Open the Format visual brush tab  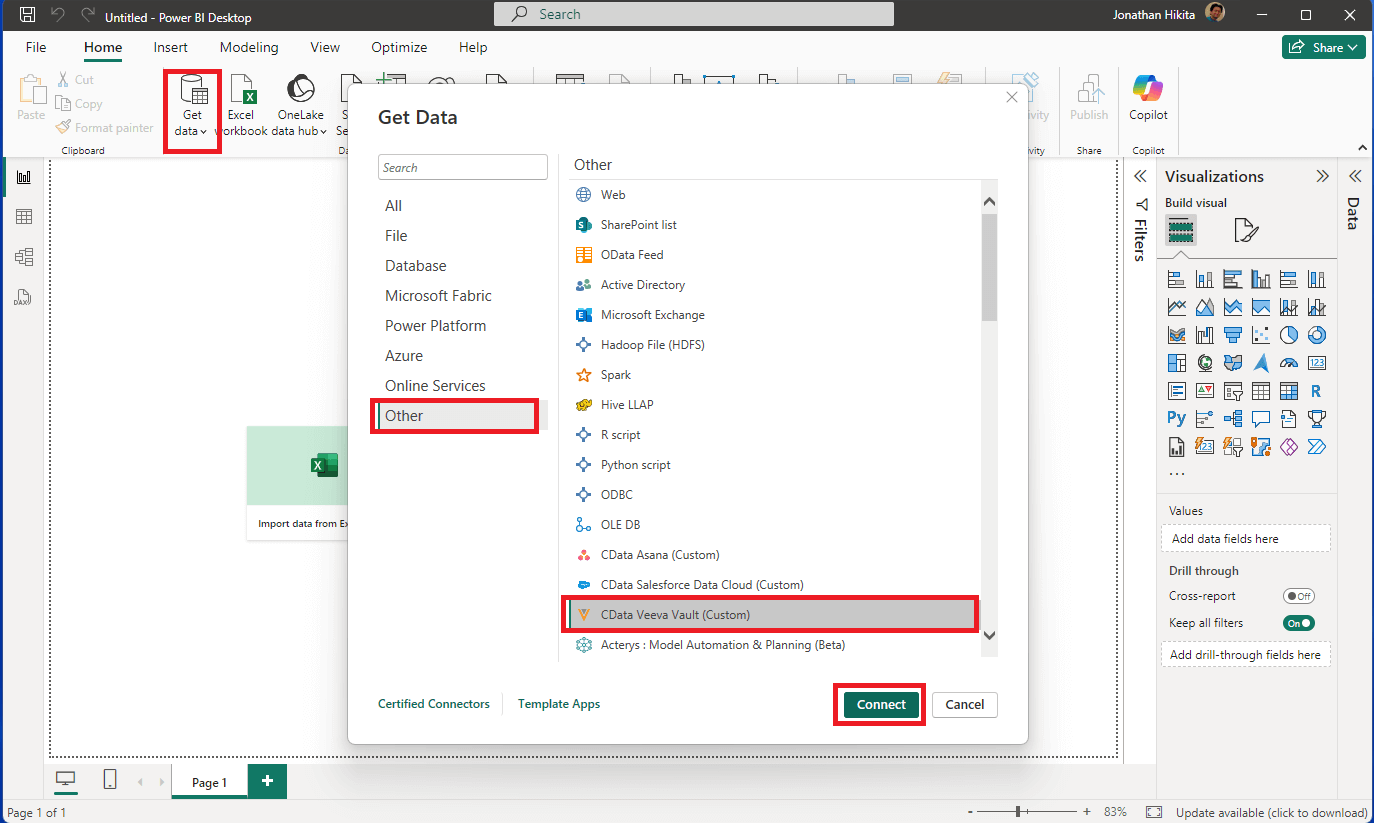tap(1246, 231)
